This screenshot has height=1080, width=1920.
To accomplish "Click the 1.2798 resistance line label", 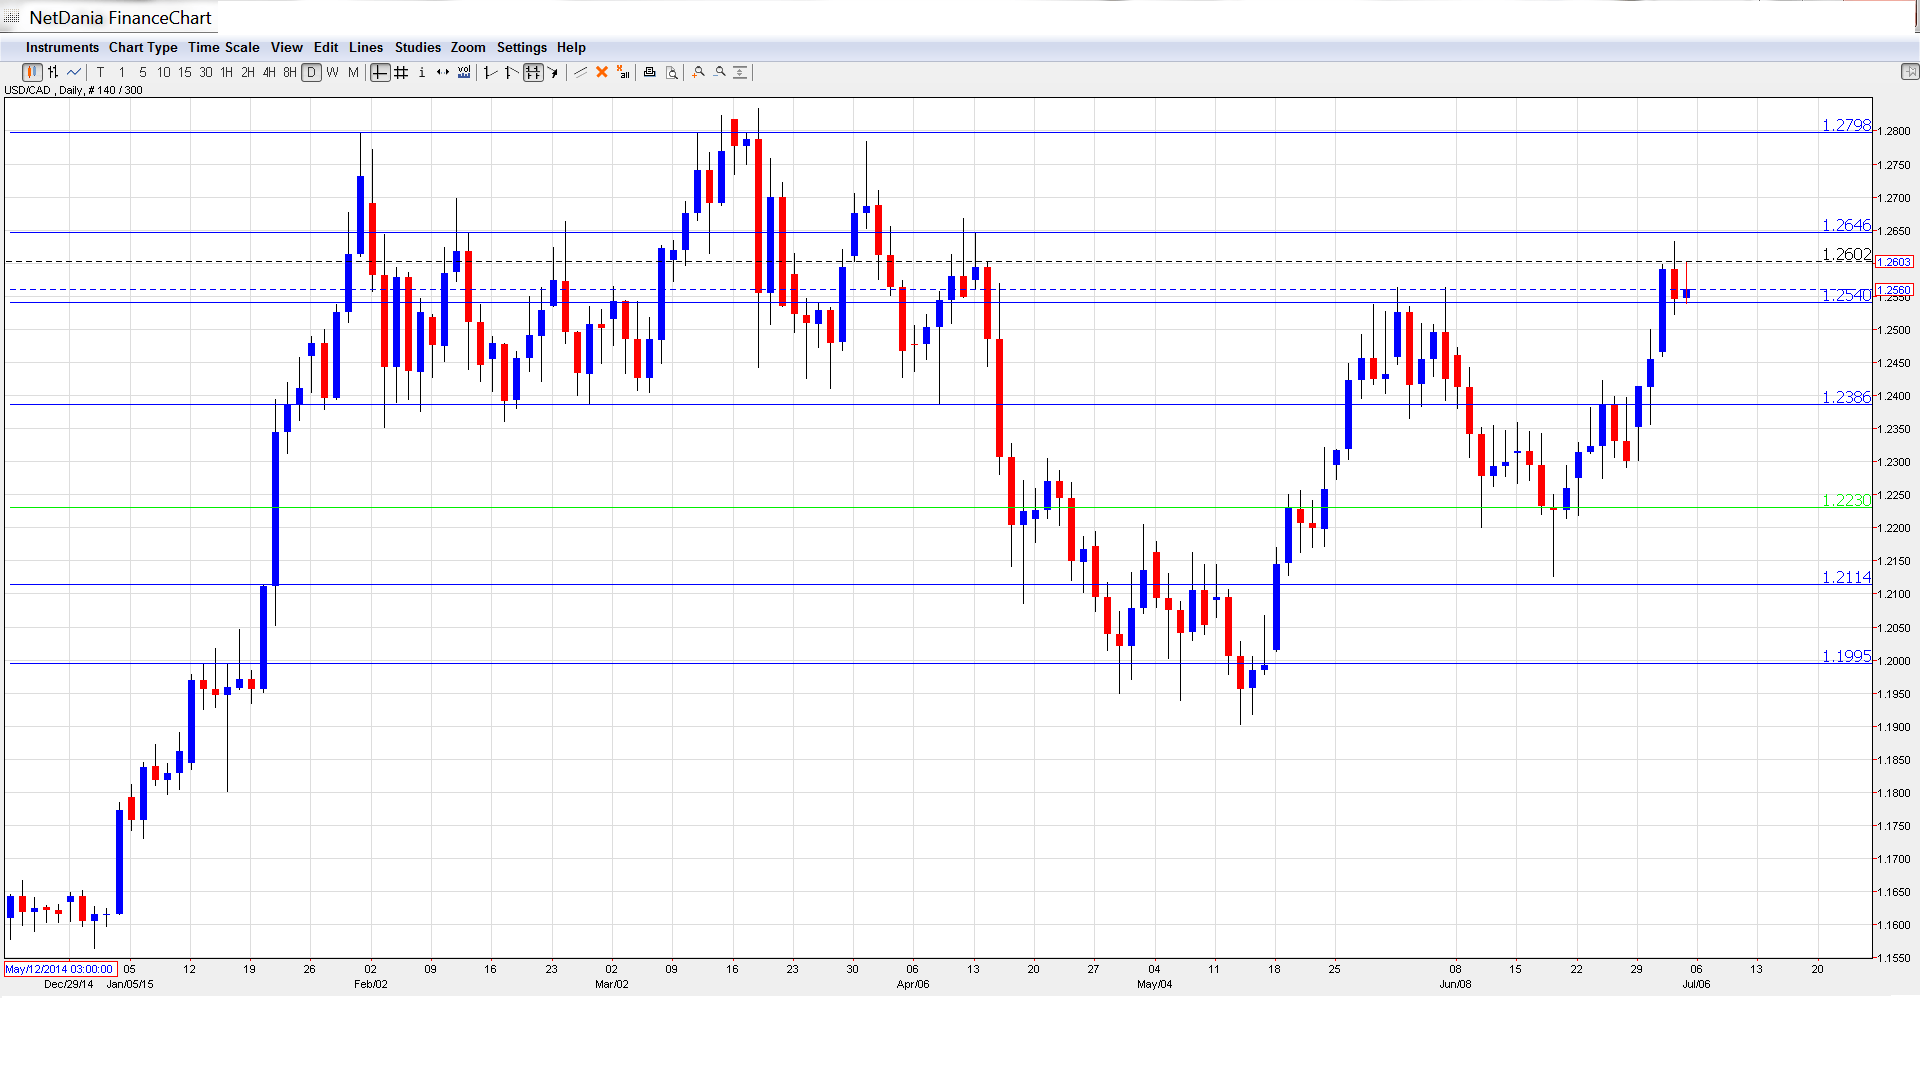I will (x=1845, y=125).
